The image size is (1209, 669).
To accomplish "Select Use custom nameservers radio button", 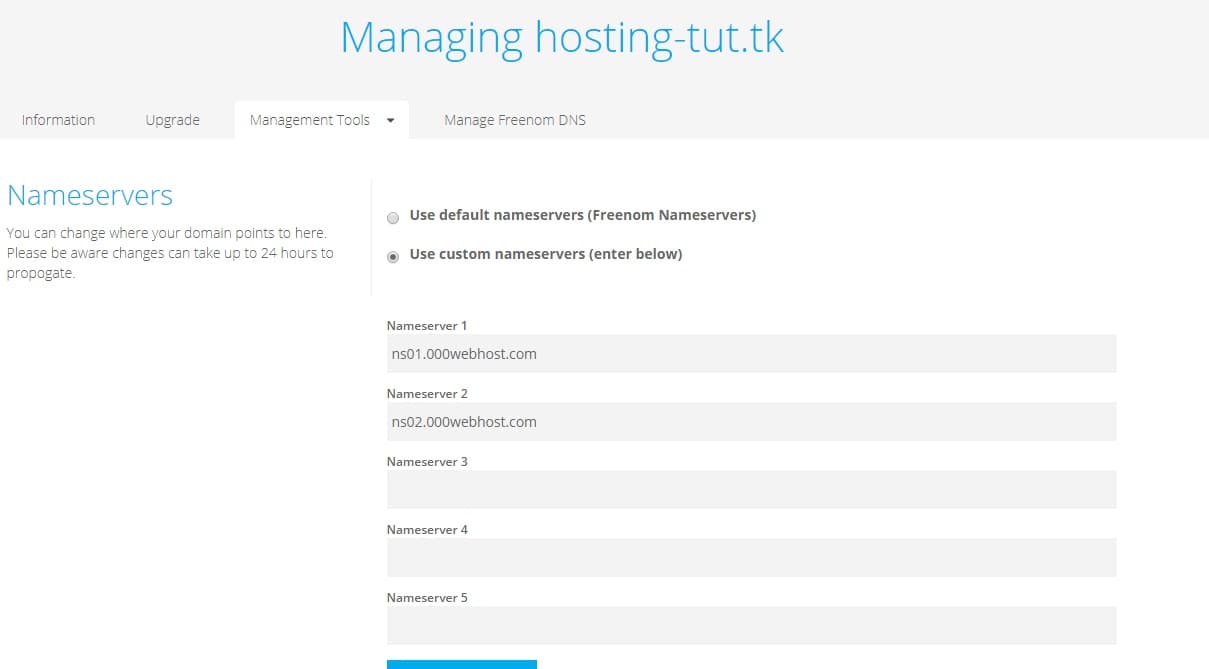I will [393, 256].
